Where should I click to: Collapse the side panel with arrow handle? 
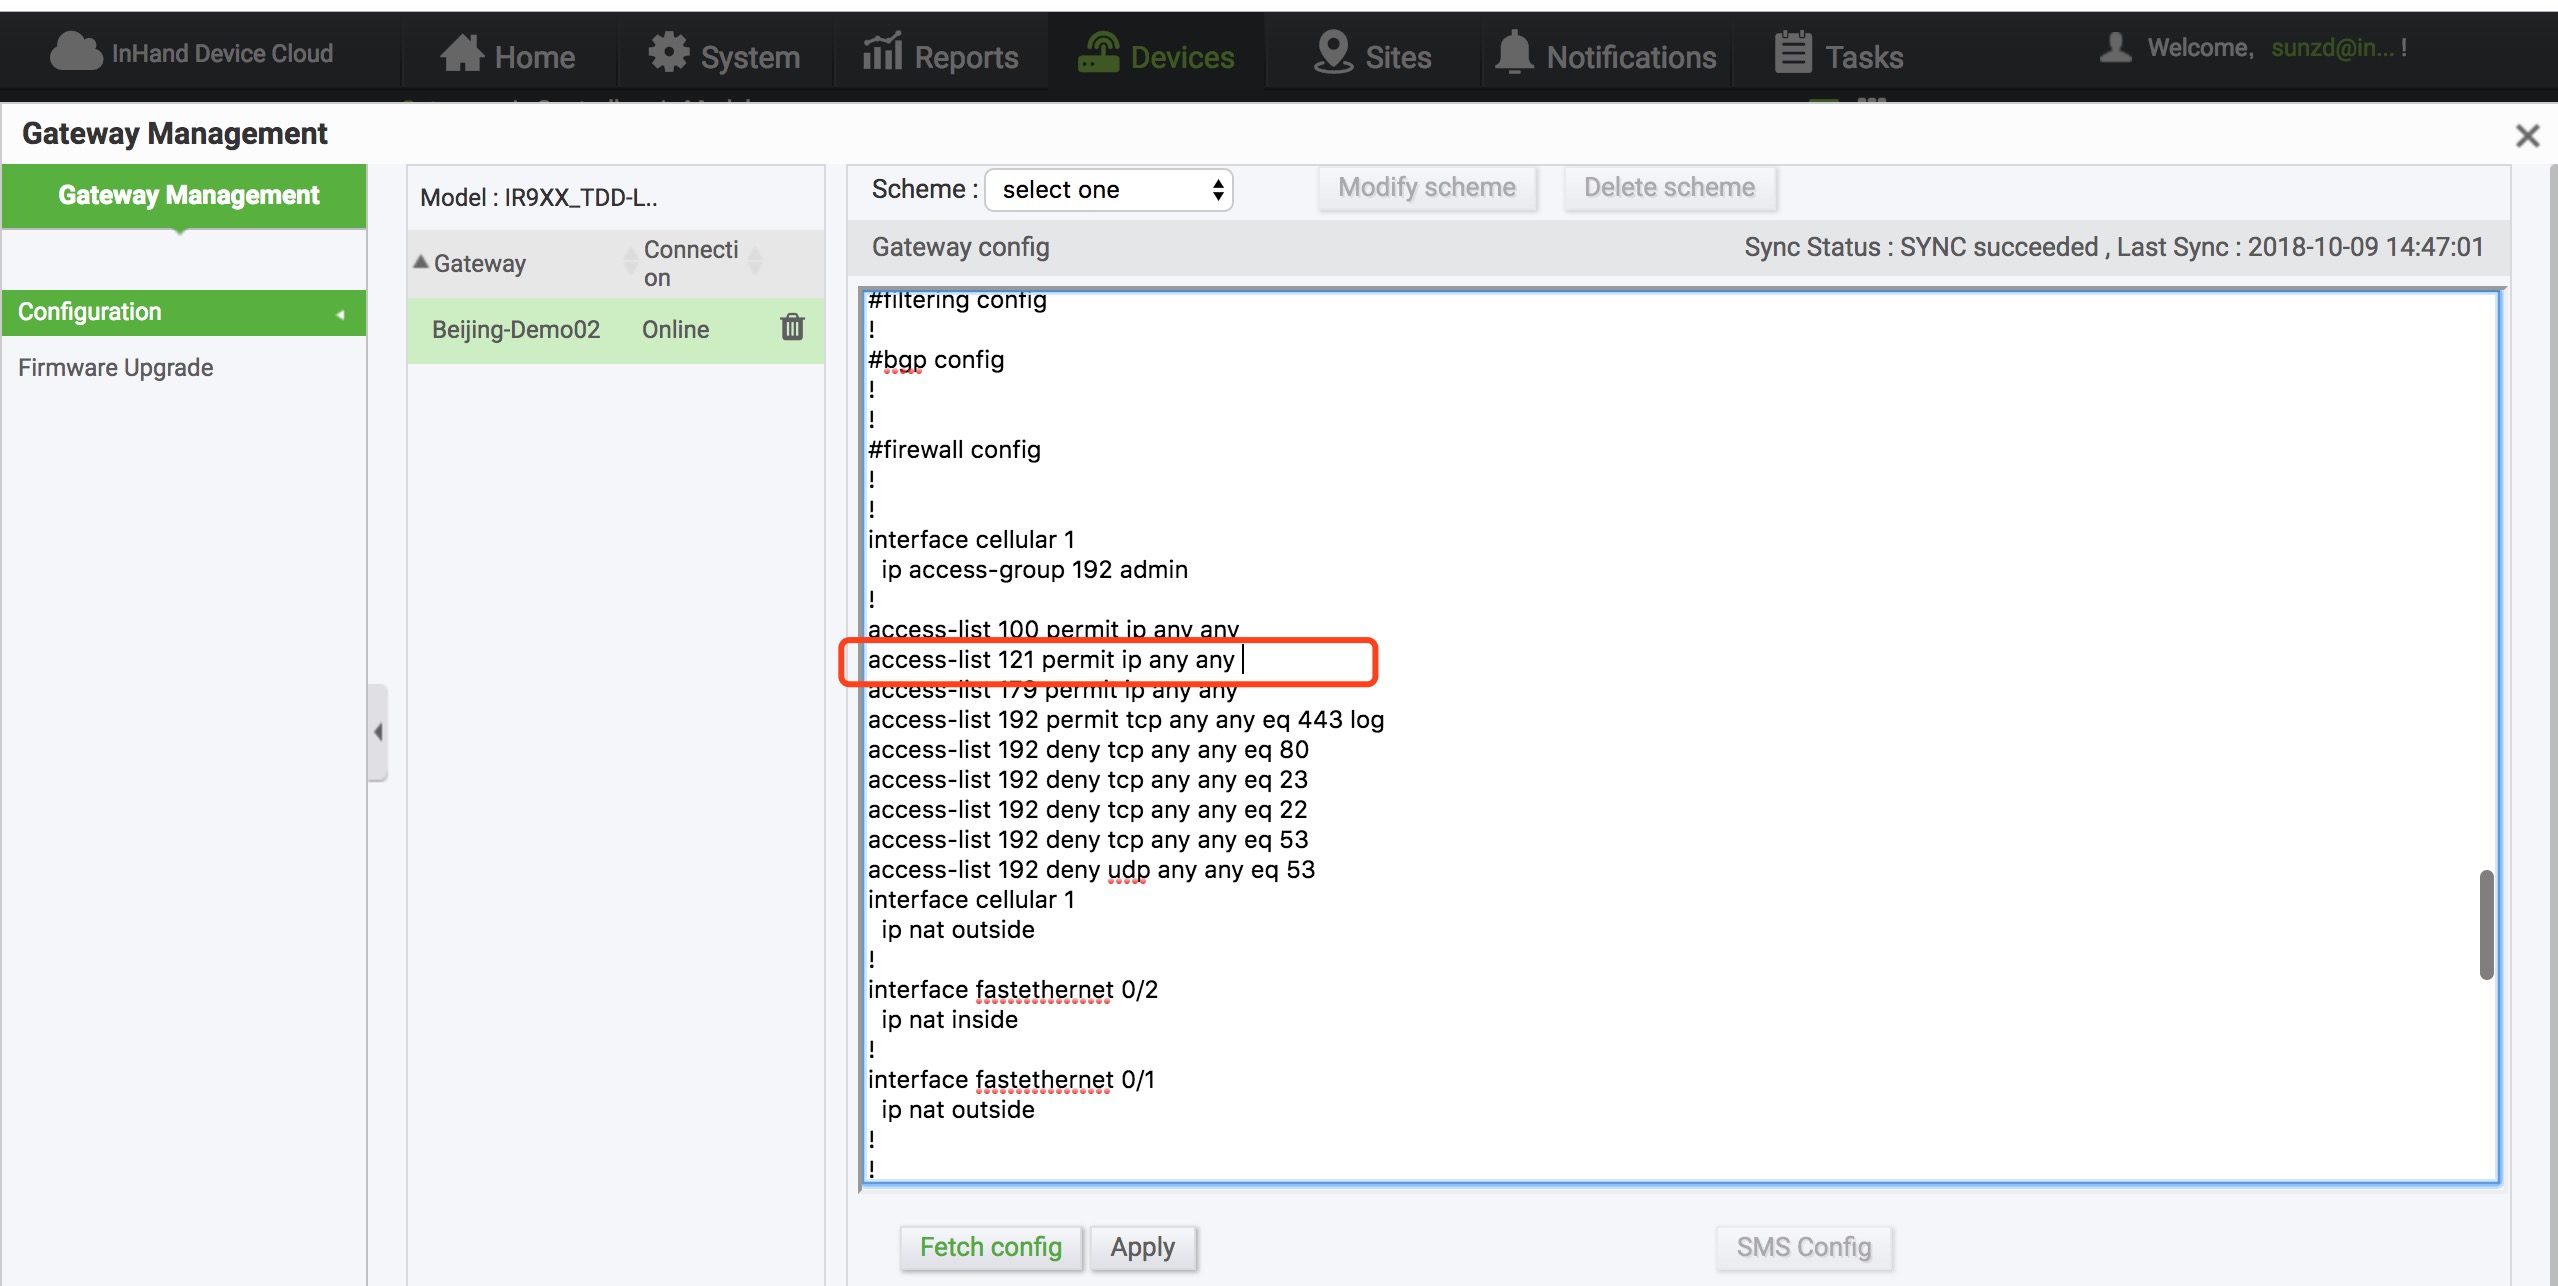pos(378,732)
